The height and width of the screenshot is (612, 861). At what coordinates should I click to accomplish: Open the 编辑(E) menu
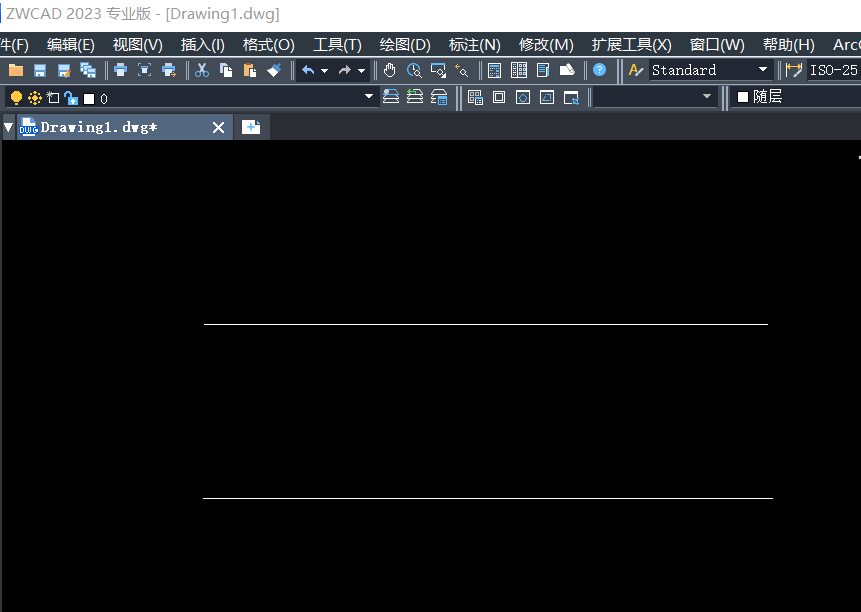pos(71,44)
